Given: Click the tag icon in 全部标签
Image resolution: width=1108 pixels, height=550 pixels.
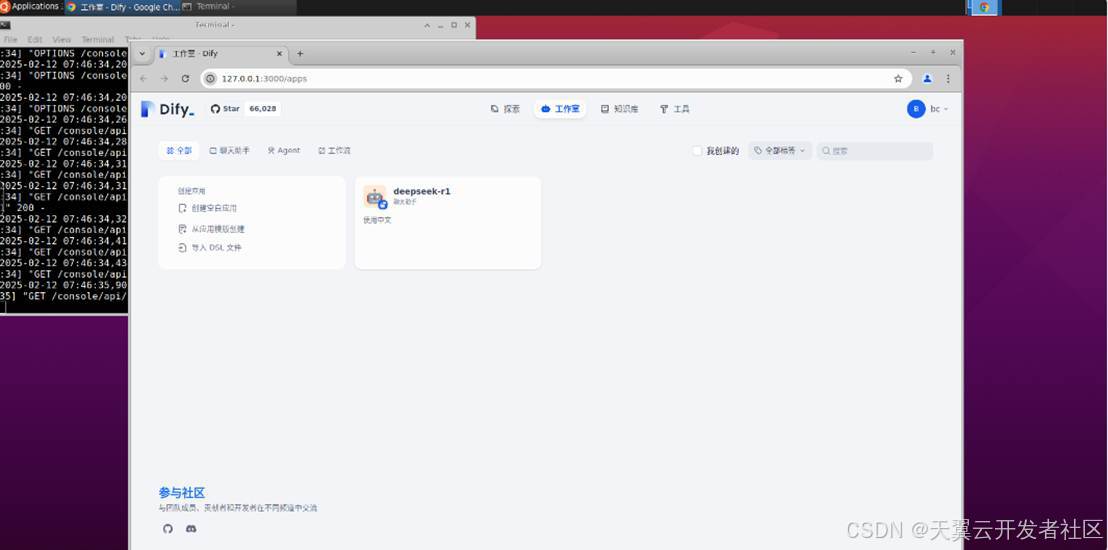Looking at the screenshot, I should tap(758, 151).
